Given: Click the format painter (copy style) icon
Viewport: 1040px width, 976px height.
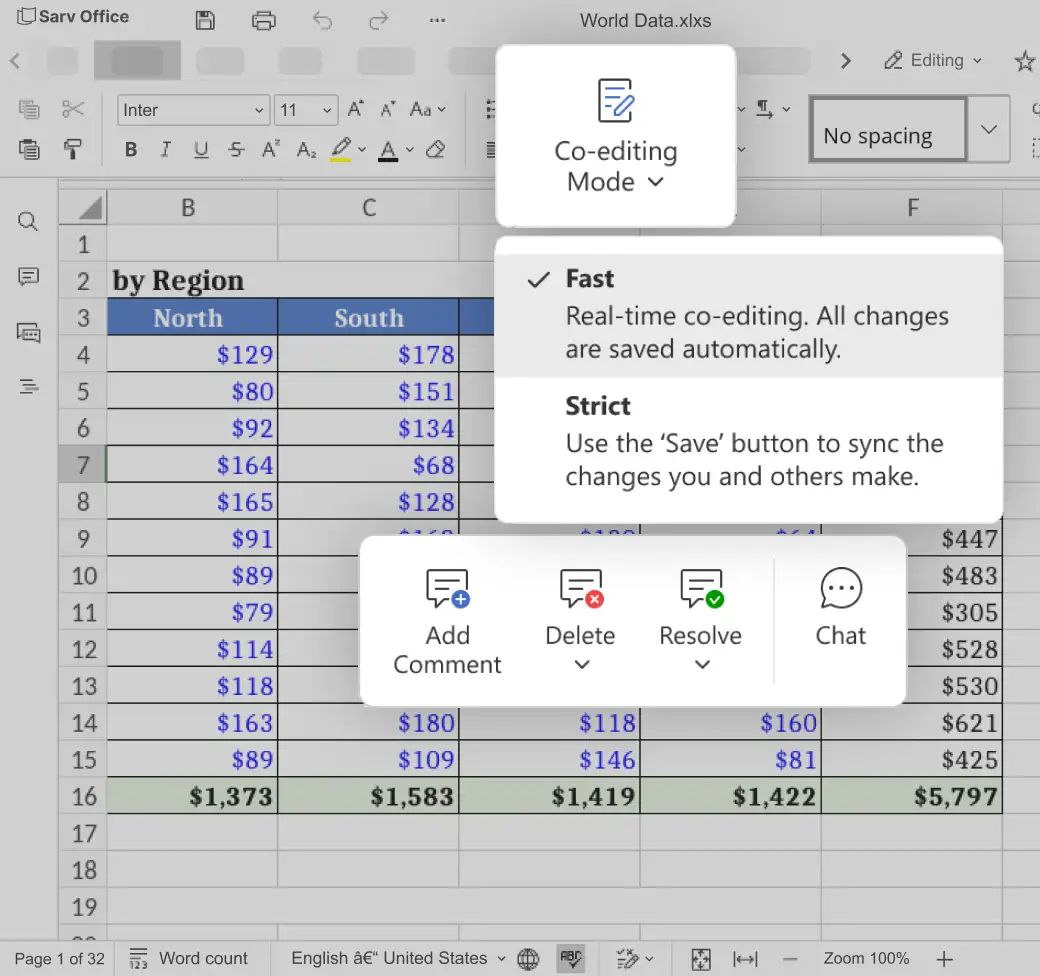Looking at the screenshot, I should coord(73,150).
